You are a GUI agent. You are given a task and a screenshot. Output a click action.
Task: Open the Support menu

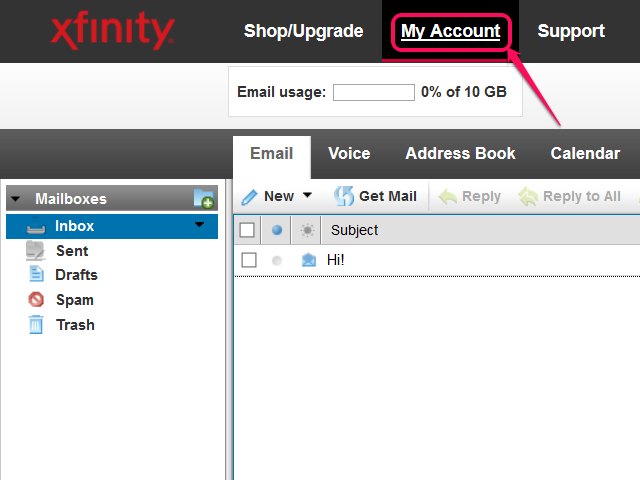pyautogui.click(x=571, y=31)
